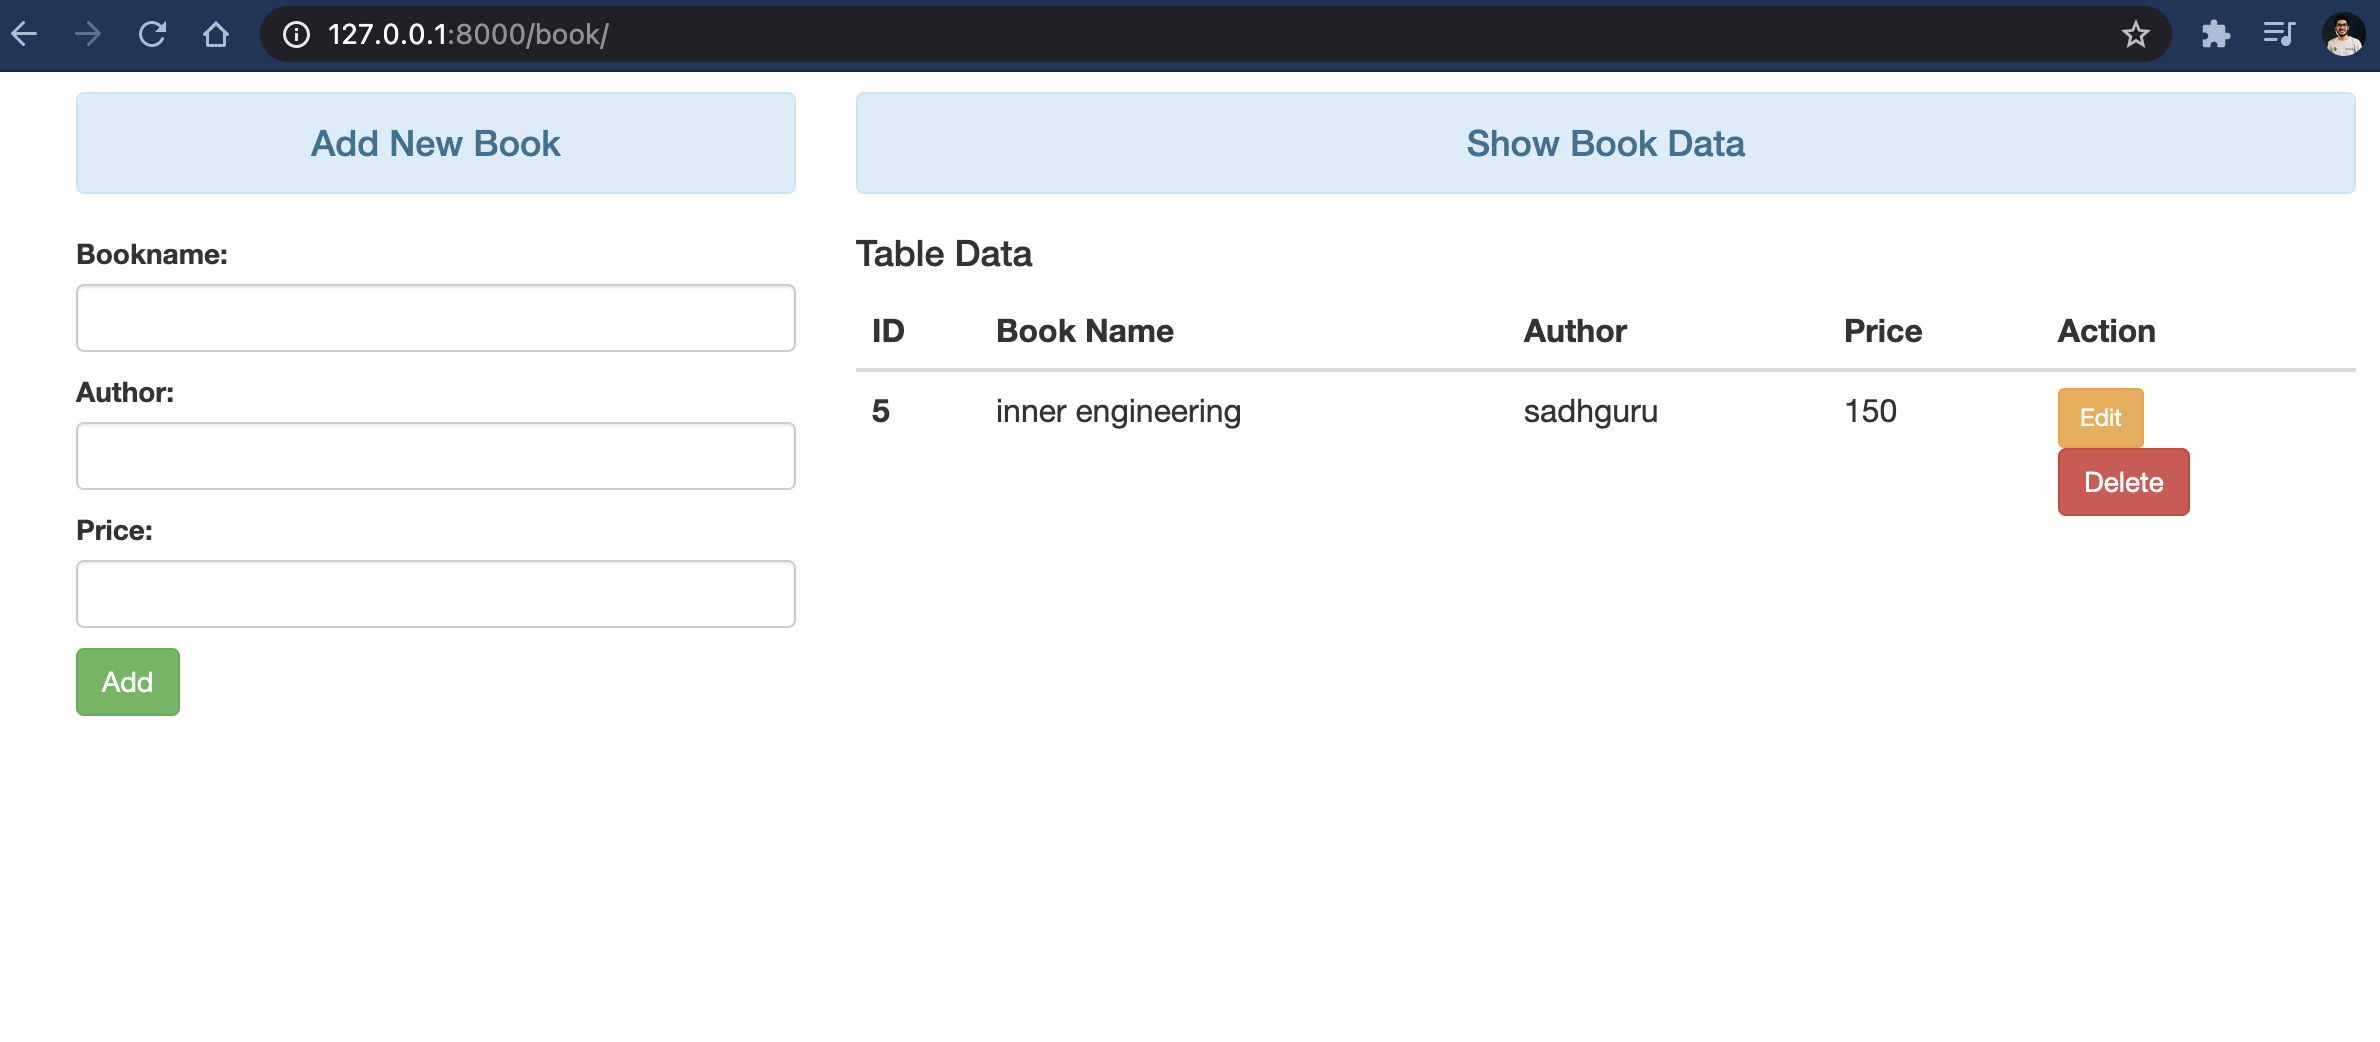The width and height of the screenshot is (2380, 1042).
Task: Open the media control icon
Action: click(x=2279, y=35)
